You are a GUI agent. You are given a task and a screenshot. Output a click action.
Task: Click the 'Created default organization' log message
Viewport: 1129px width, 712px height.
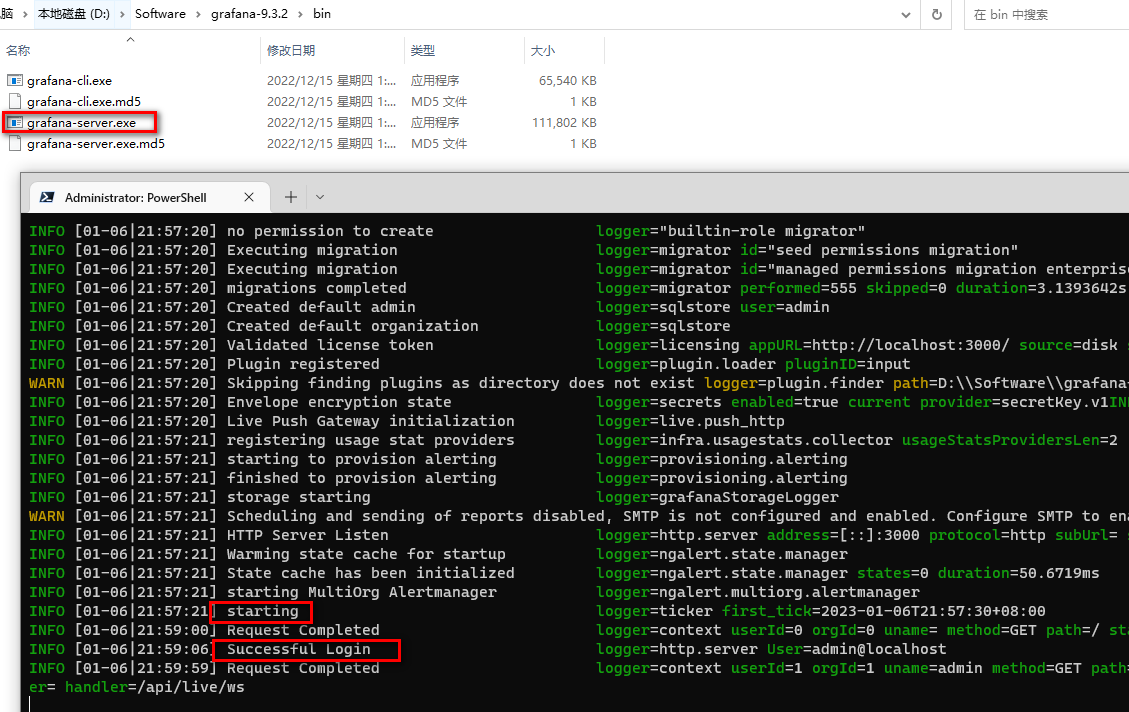[x=353, y=326]
